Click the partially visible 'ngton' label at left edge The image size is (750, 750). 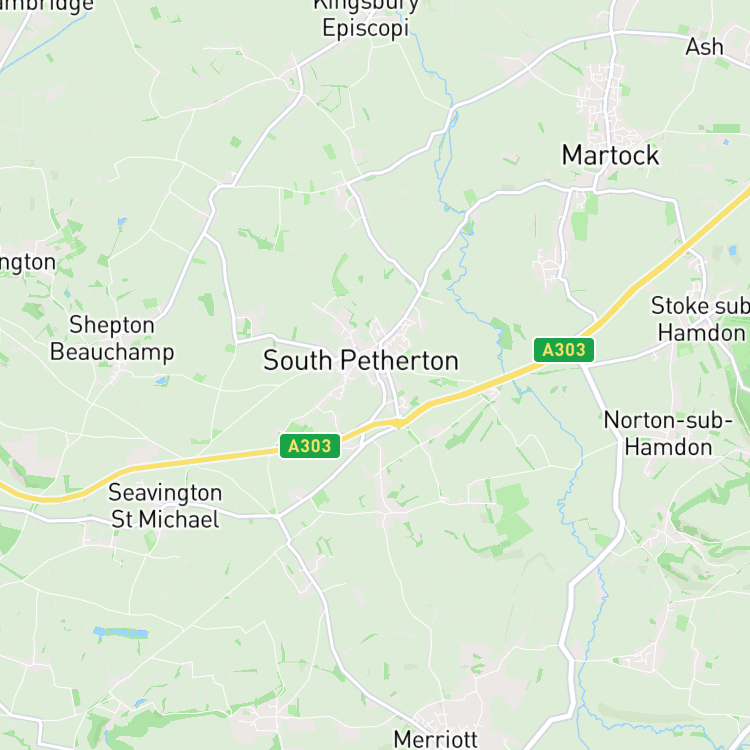(28, 264)
